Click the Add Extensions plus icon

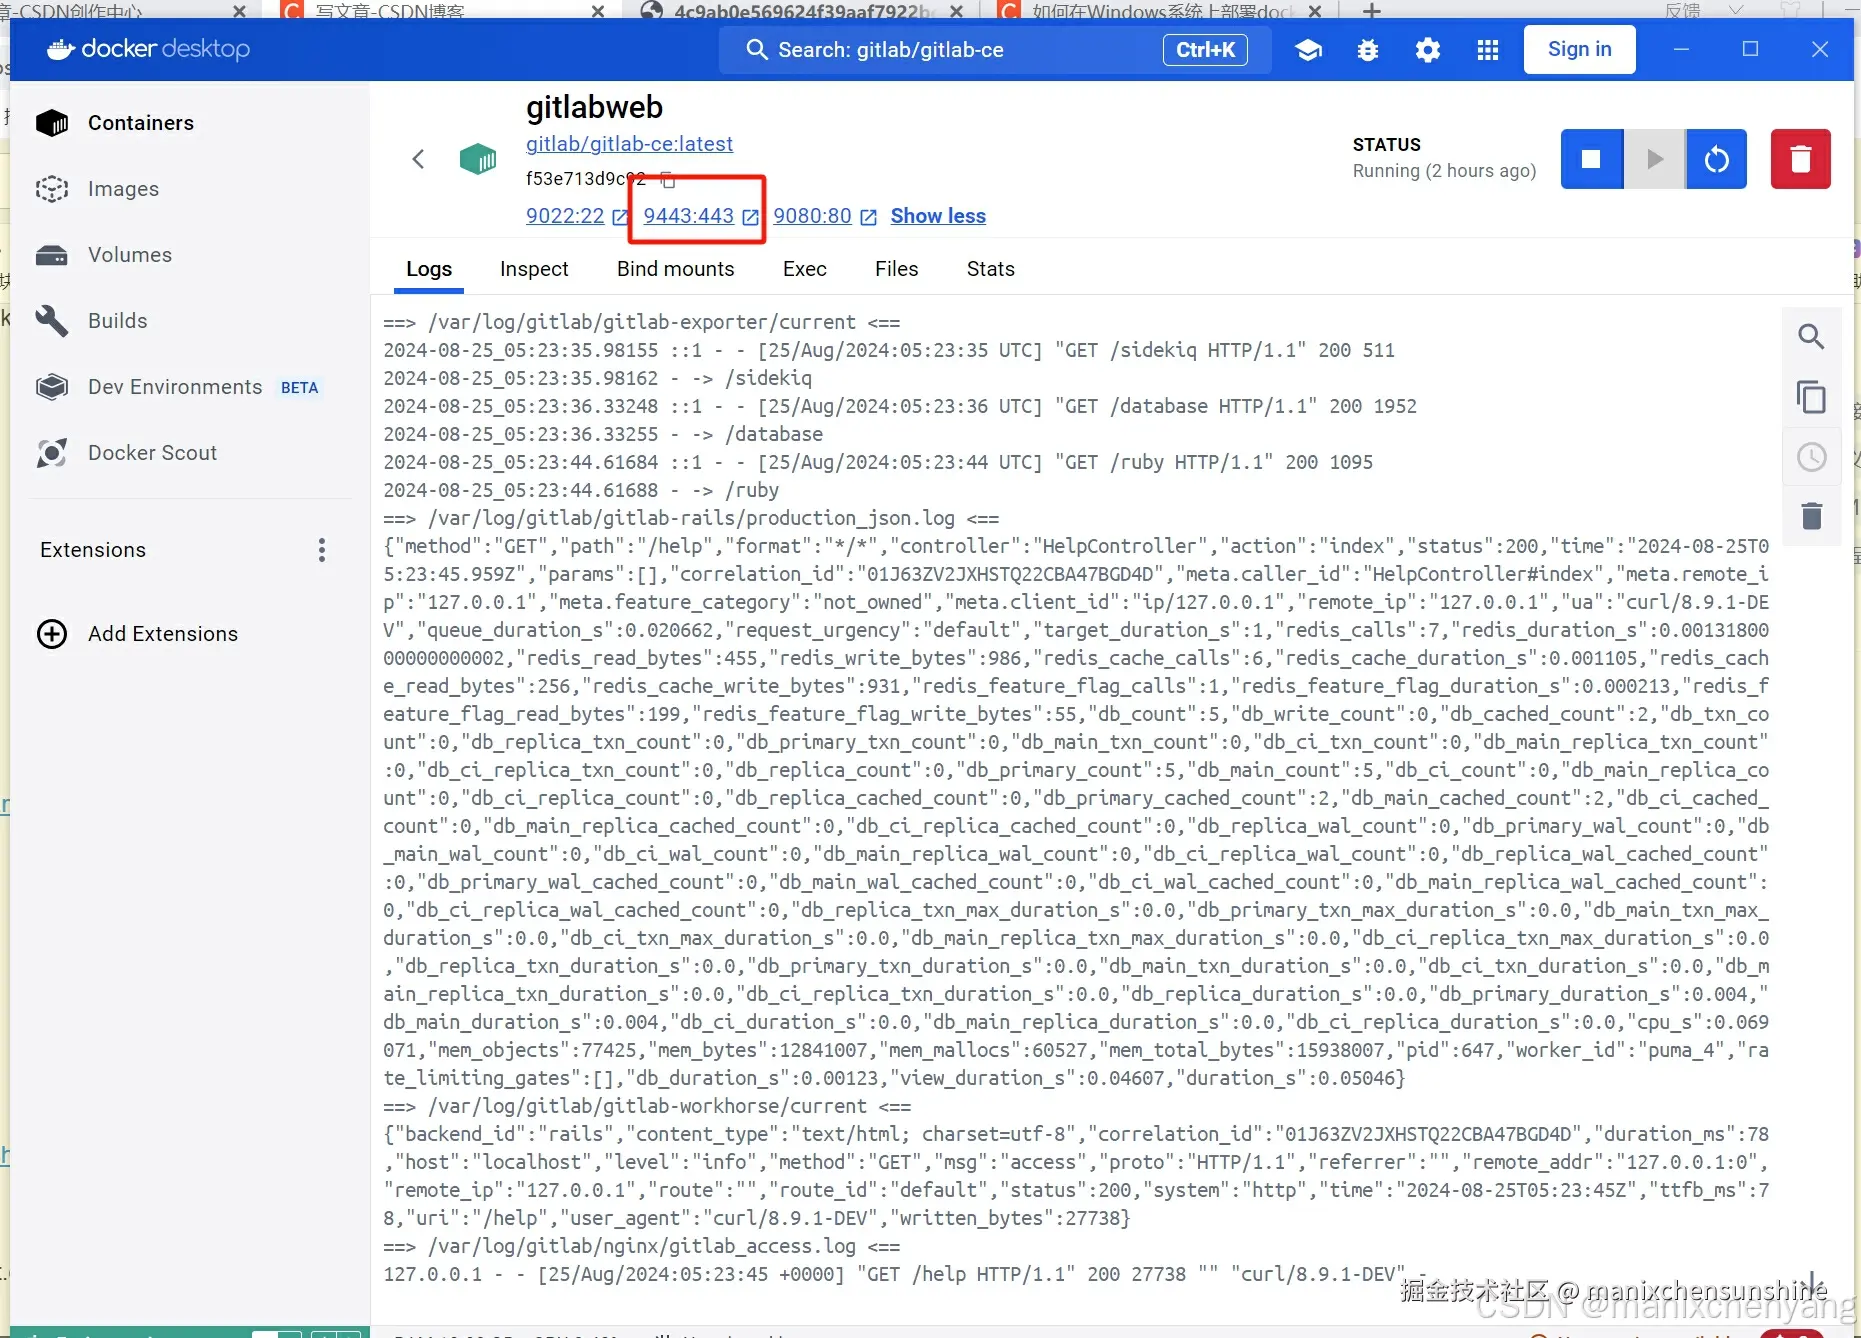click(52, 634)
